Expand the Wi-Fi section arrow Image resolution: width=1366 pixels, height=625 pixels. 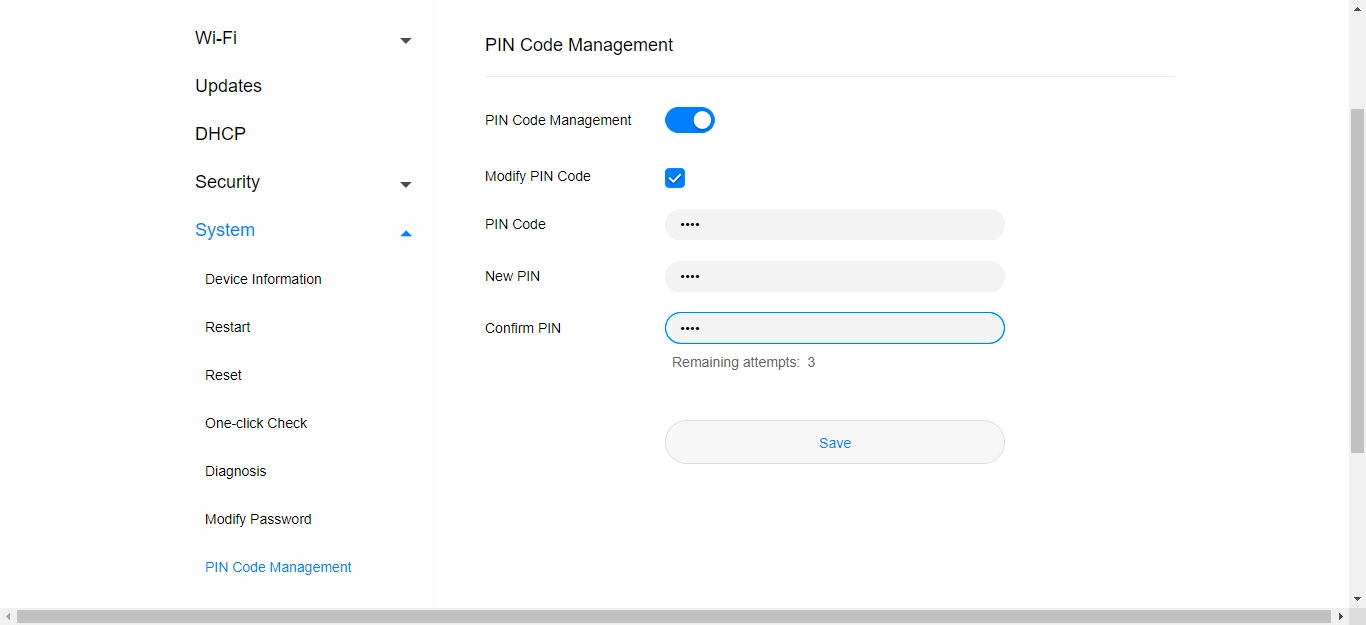405,40
